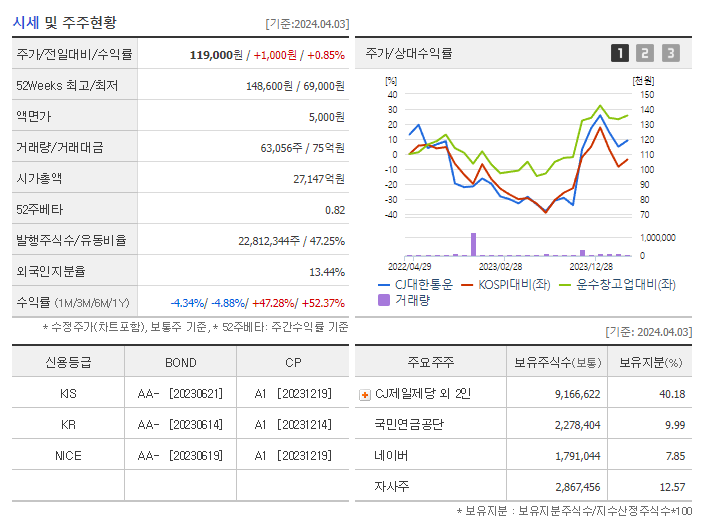Click 22,812,344주 / 47.25% shares value
Viewport: 702px width, 525px height.
(x=291, y=241)
